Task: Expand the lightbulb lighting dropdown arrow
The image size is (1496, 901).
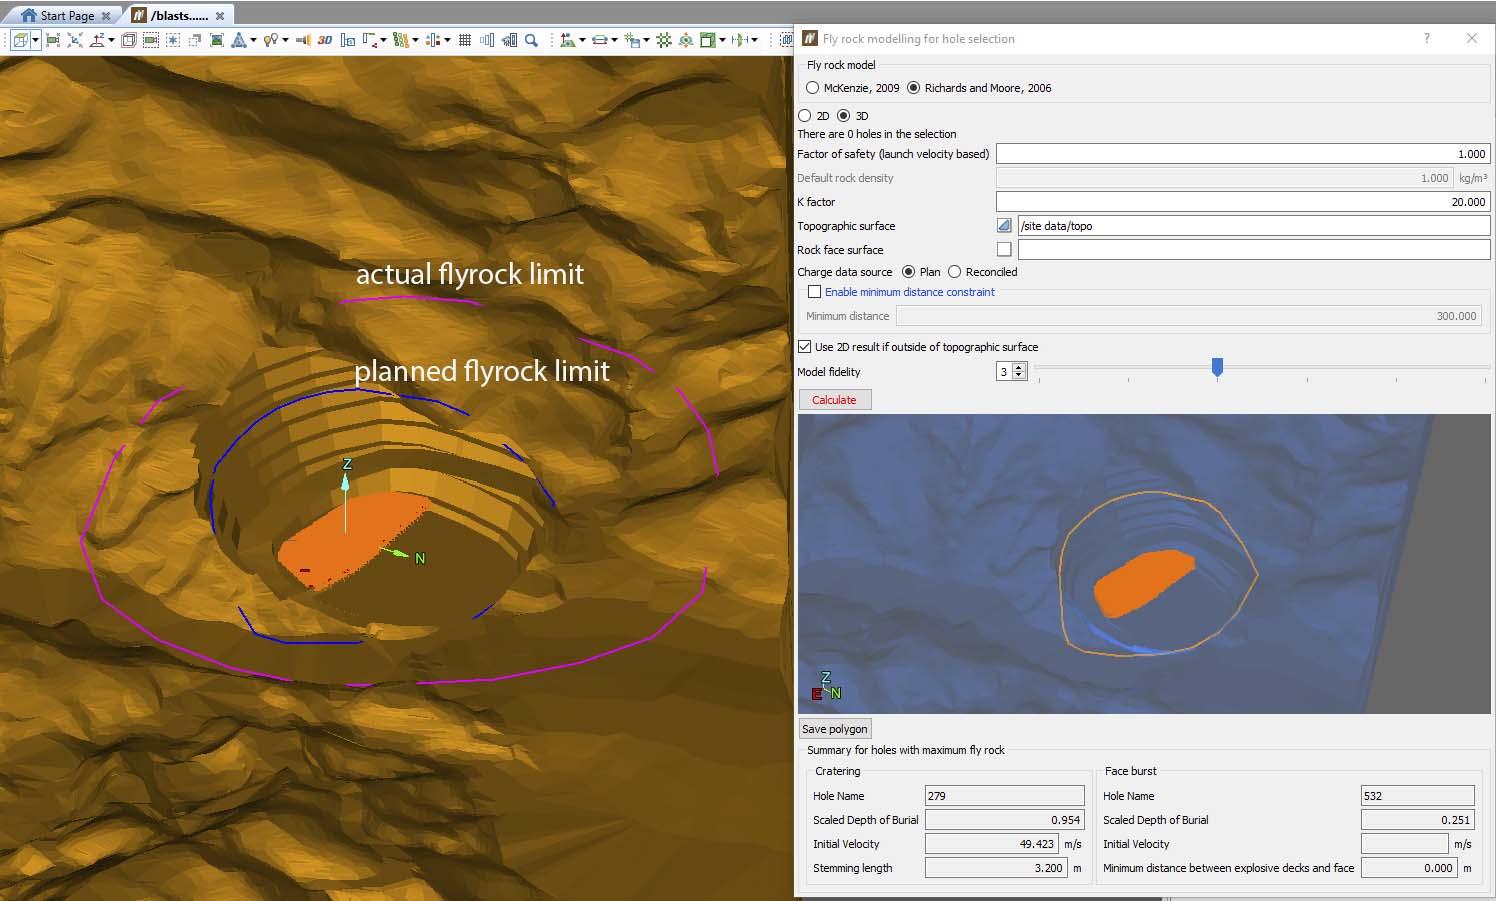Action: click(x=285, y=40)
